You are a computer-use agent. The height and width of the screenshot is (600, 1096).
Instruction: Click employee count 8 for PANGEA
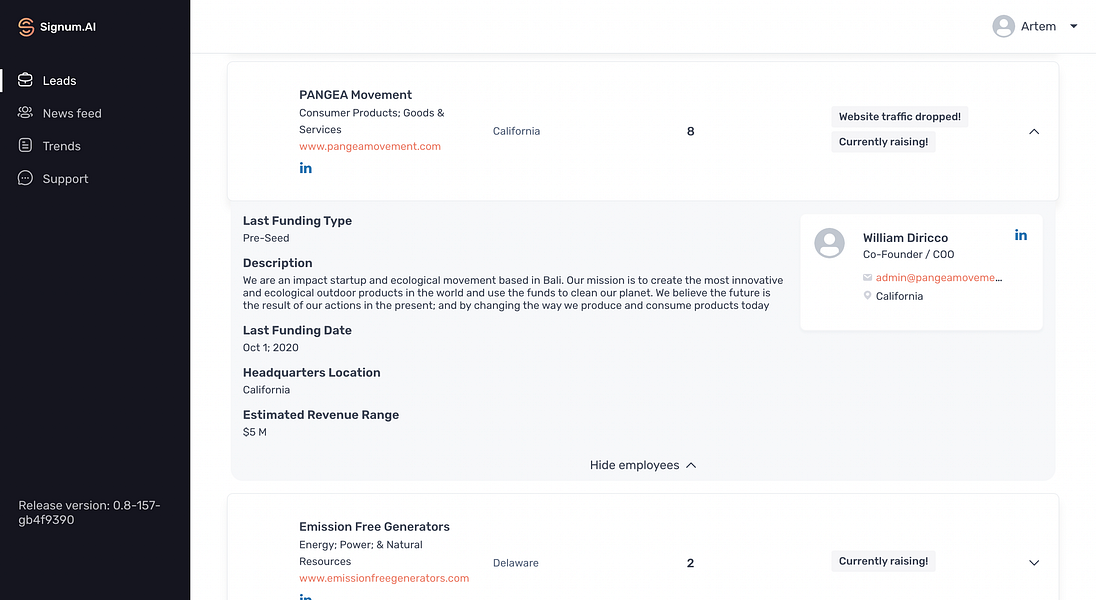click(691, 131)
